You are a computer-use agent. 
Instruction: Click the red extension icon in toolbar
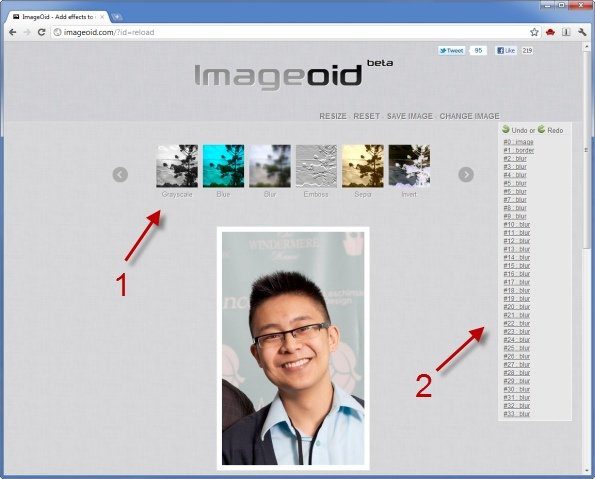tap(550, 32)
